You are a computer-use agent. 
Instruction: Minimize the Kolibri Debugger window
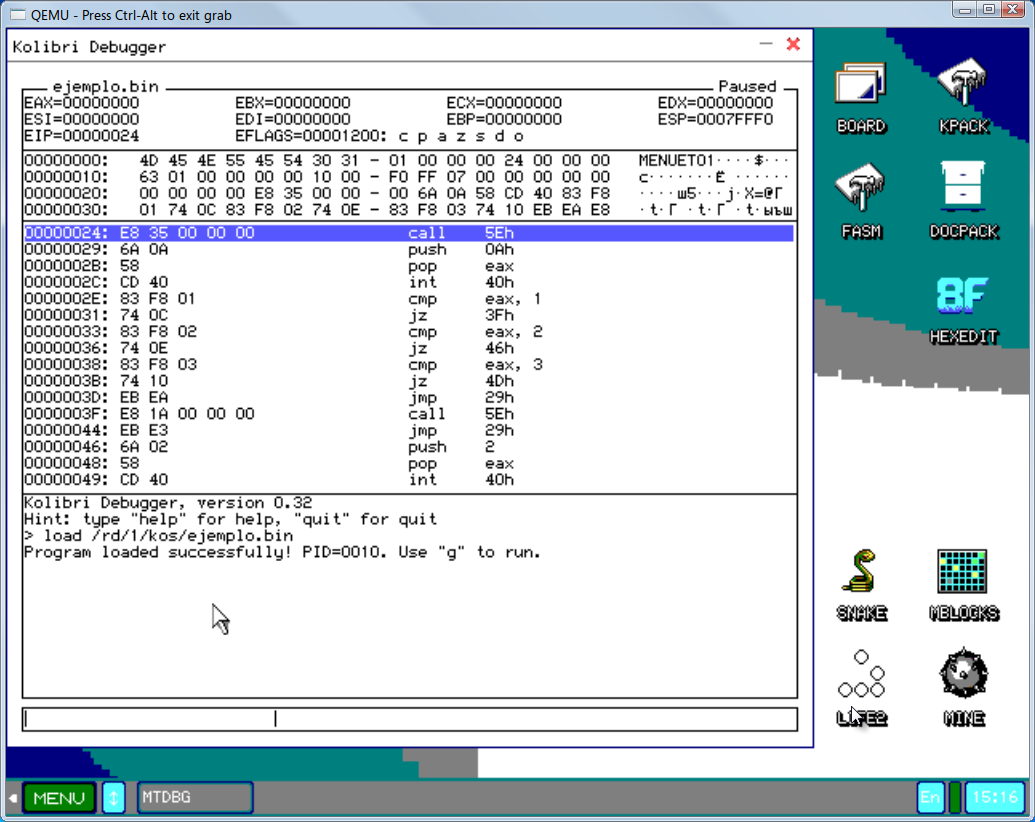pyautogui.click(x=766, y=45)
